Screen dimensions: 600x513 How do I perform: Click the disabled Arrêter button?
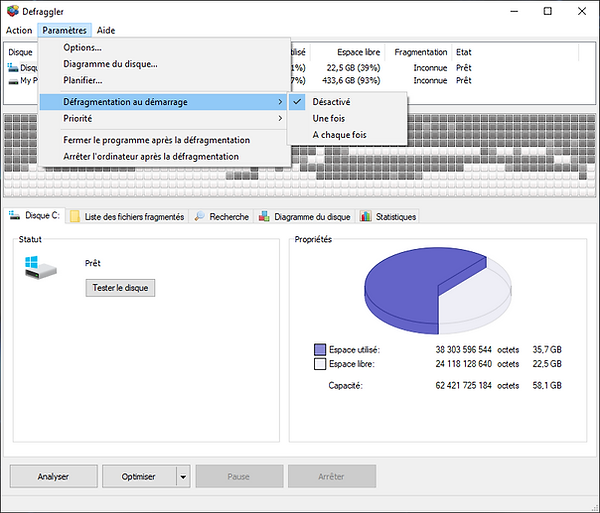point(332,477)
